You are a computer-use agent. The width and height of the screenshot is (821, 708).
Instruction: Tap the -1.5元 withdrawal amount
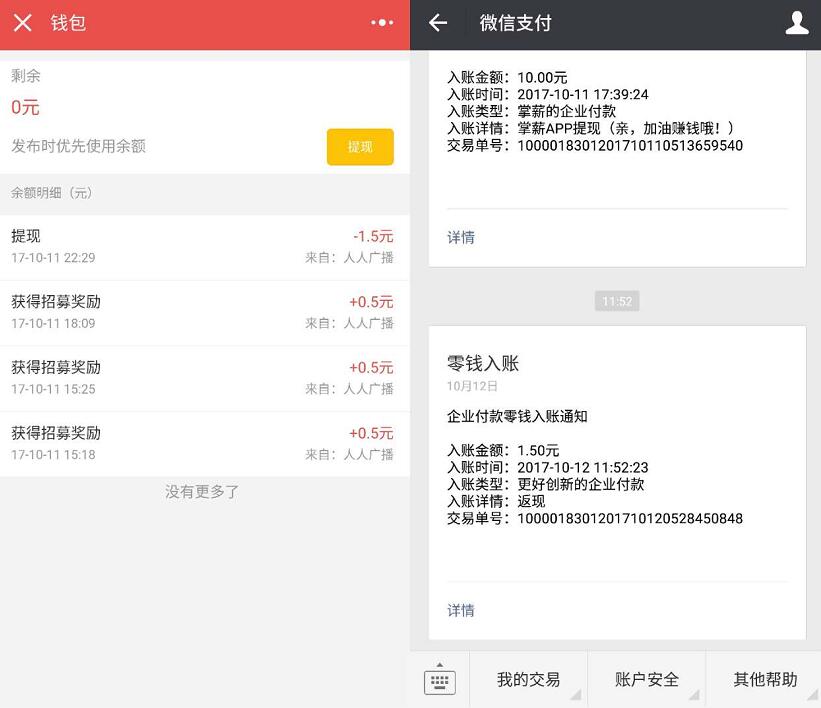[x=373, y=236]
